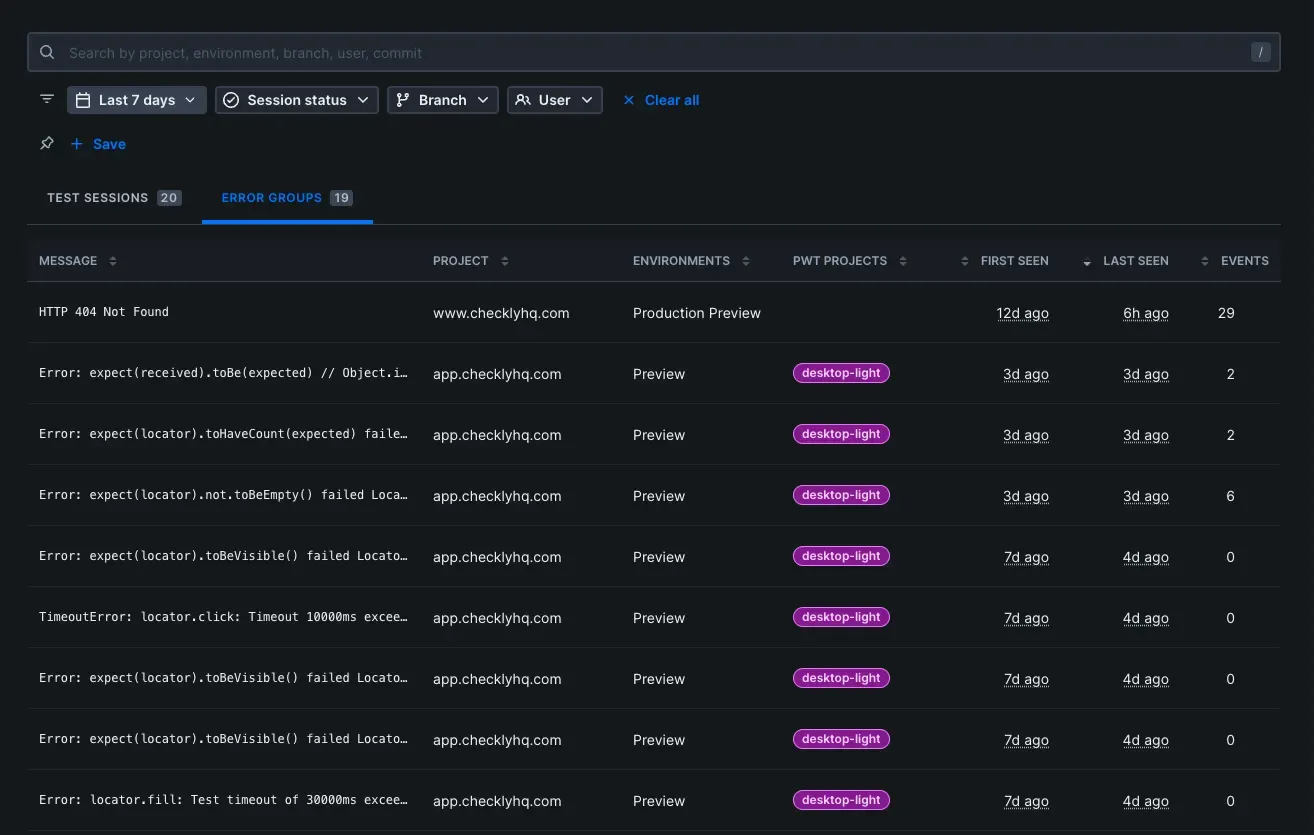
Task: Click the X icon in Clear all
Action: point(629,100)
